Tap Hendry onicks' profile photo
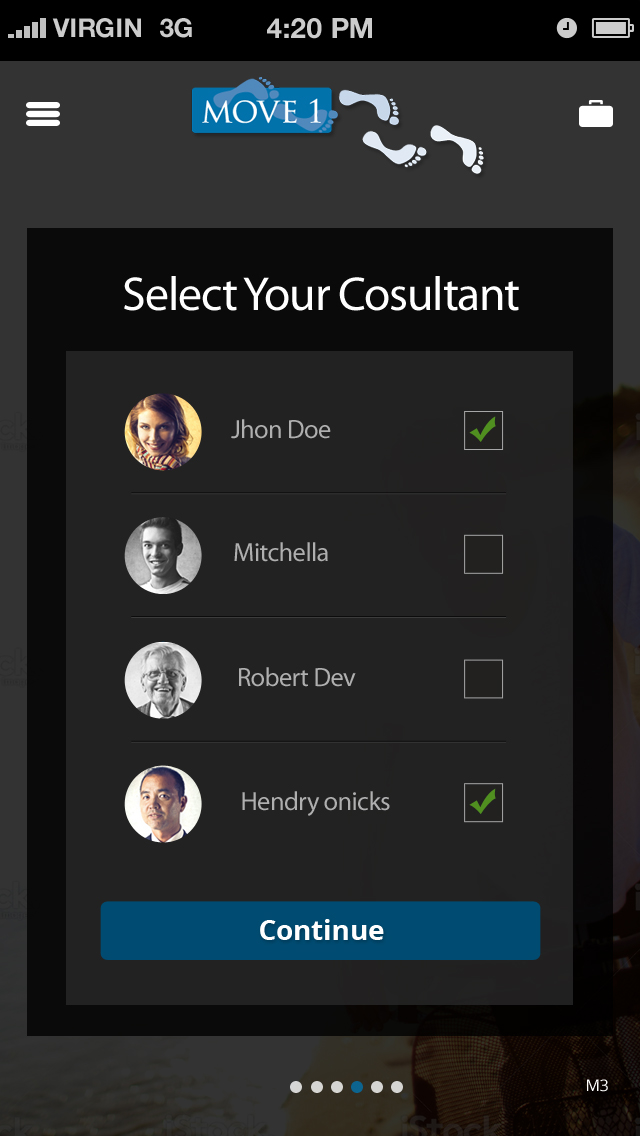This screenshot has width=640, height=1136. (x=163, y=804)
